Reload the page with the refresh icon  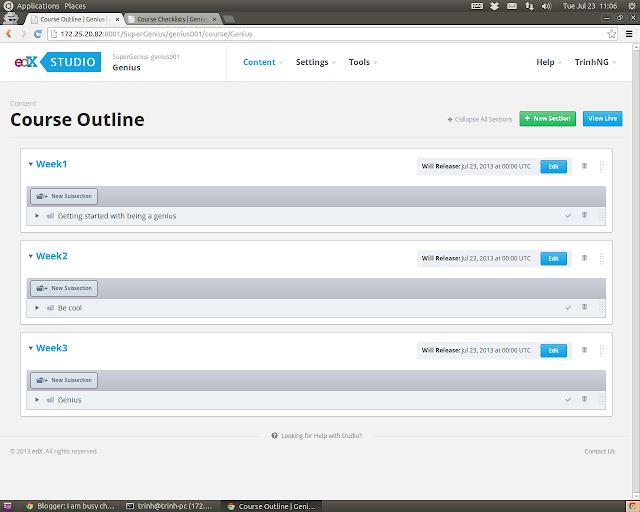pos(38,34)
